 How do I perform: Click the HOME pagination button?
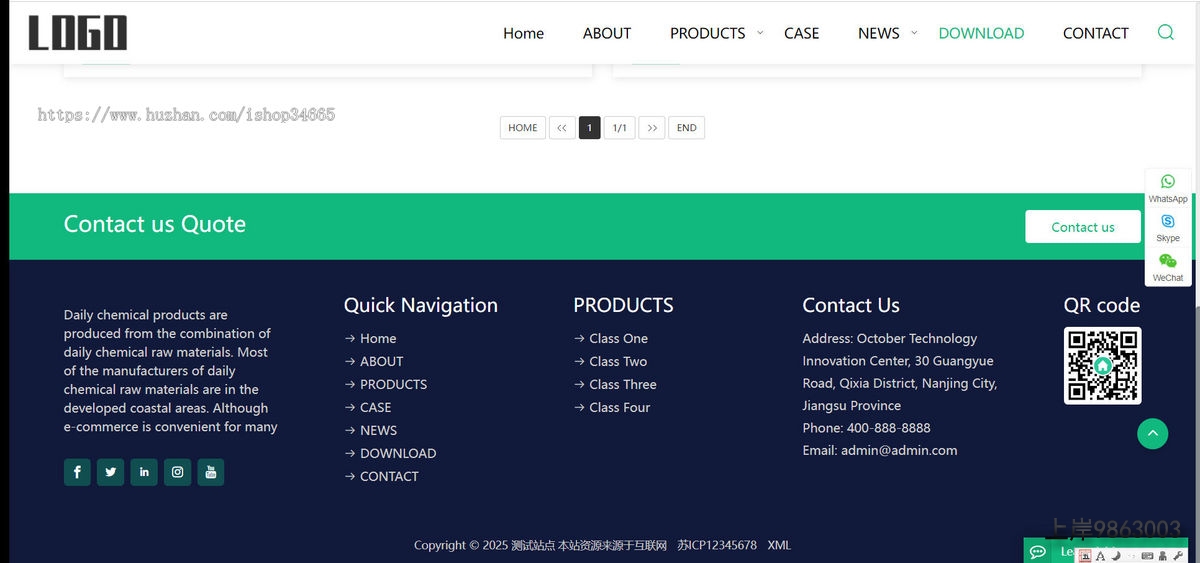point(522,128)
